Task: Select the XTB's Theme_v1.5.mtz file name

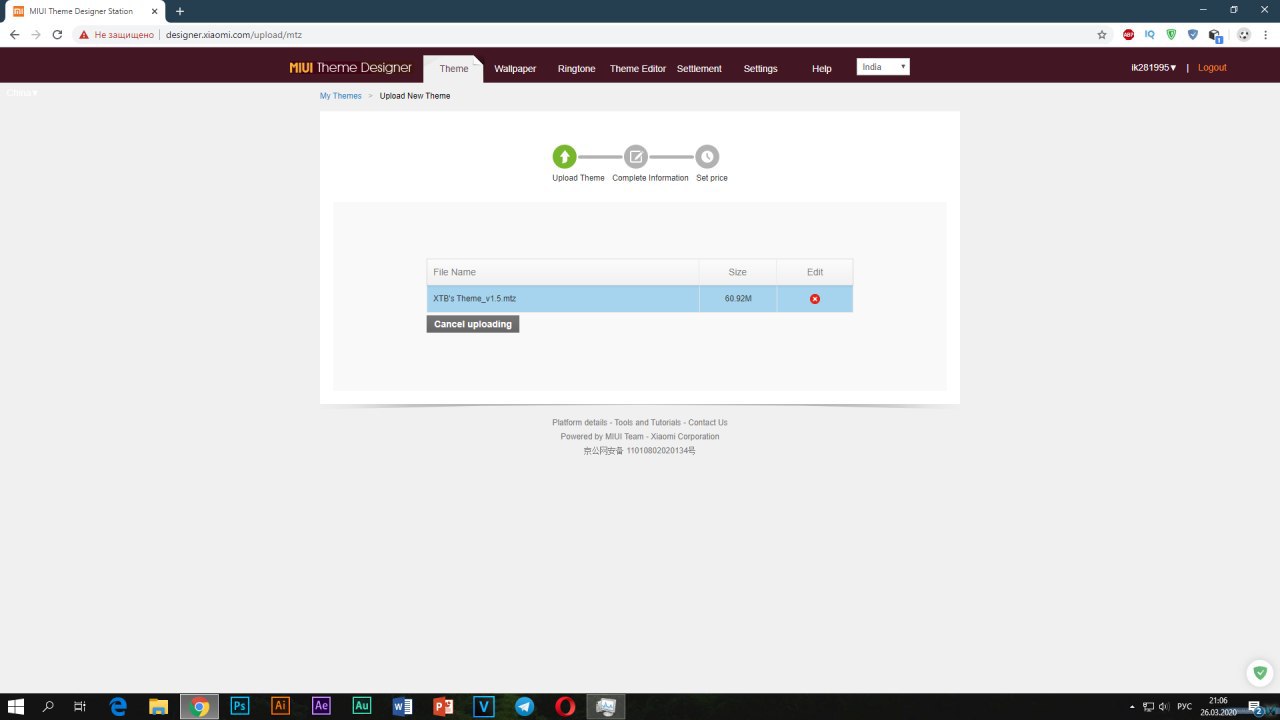Action: (474, 299)
